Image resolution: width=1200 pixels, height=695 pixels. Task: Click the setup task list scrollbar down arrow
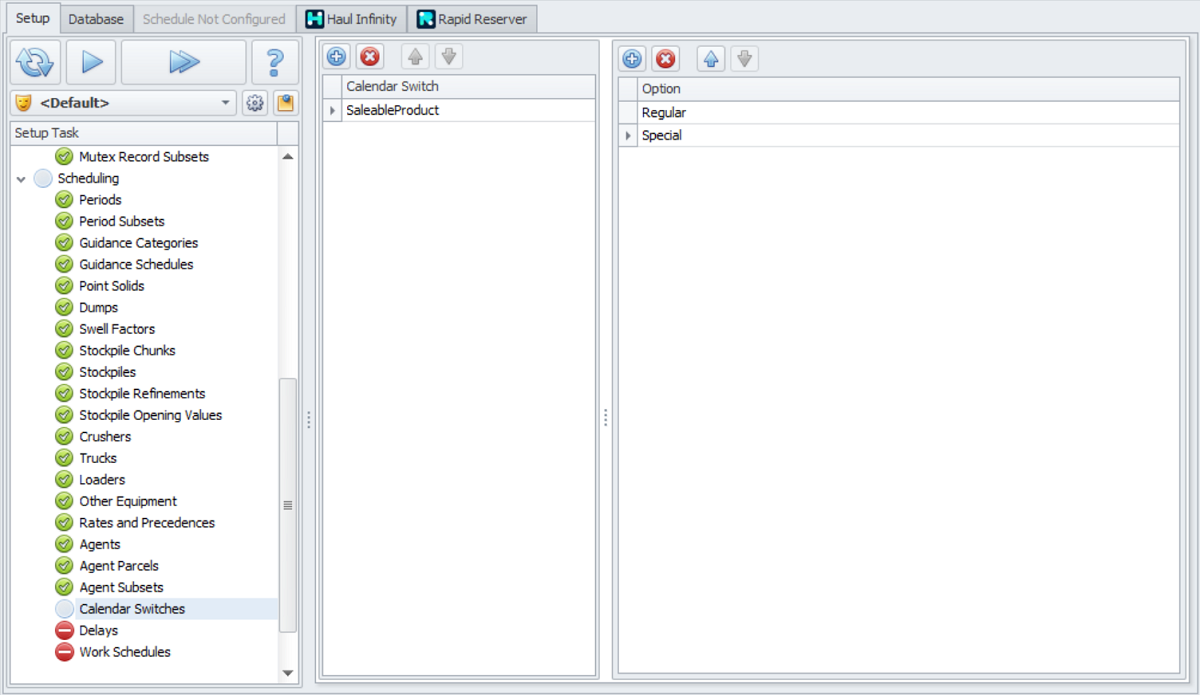click(288, 673)
